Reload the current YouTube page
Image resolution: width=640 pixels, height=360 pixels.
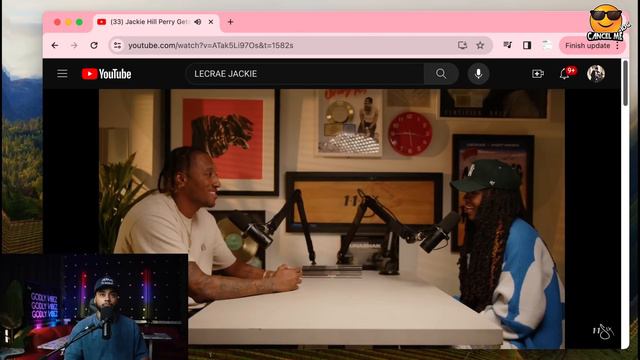click(94, 45)
